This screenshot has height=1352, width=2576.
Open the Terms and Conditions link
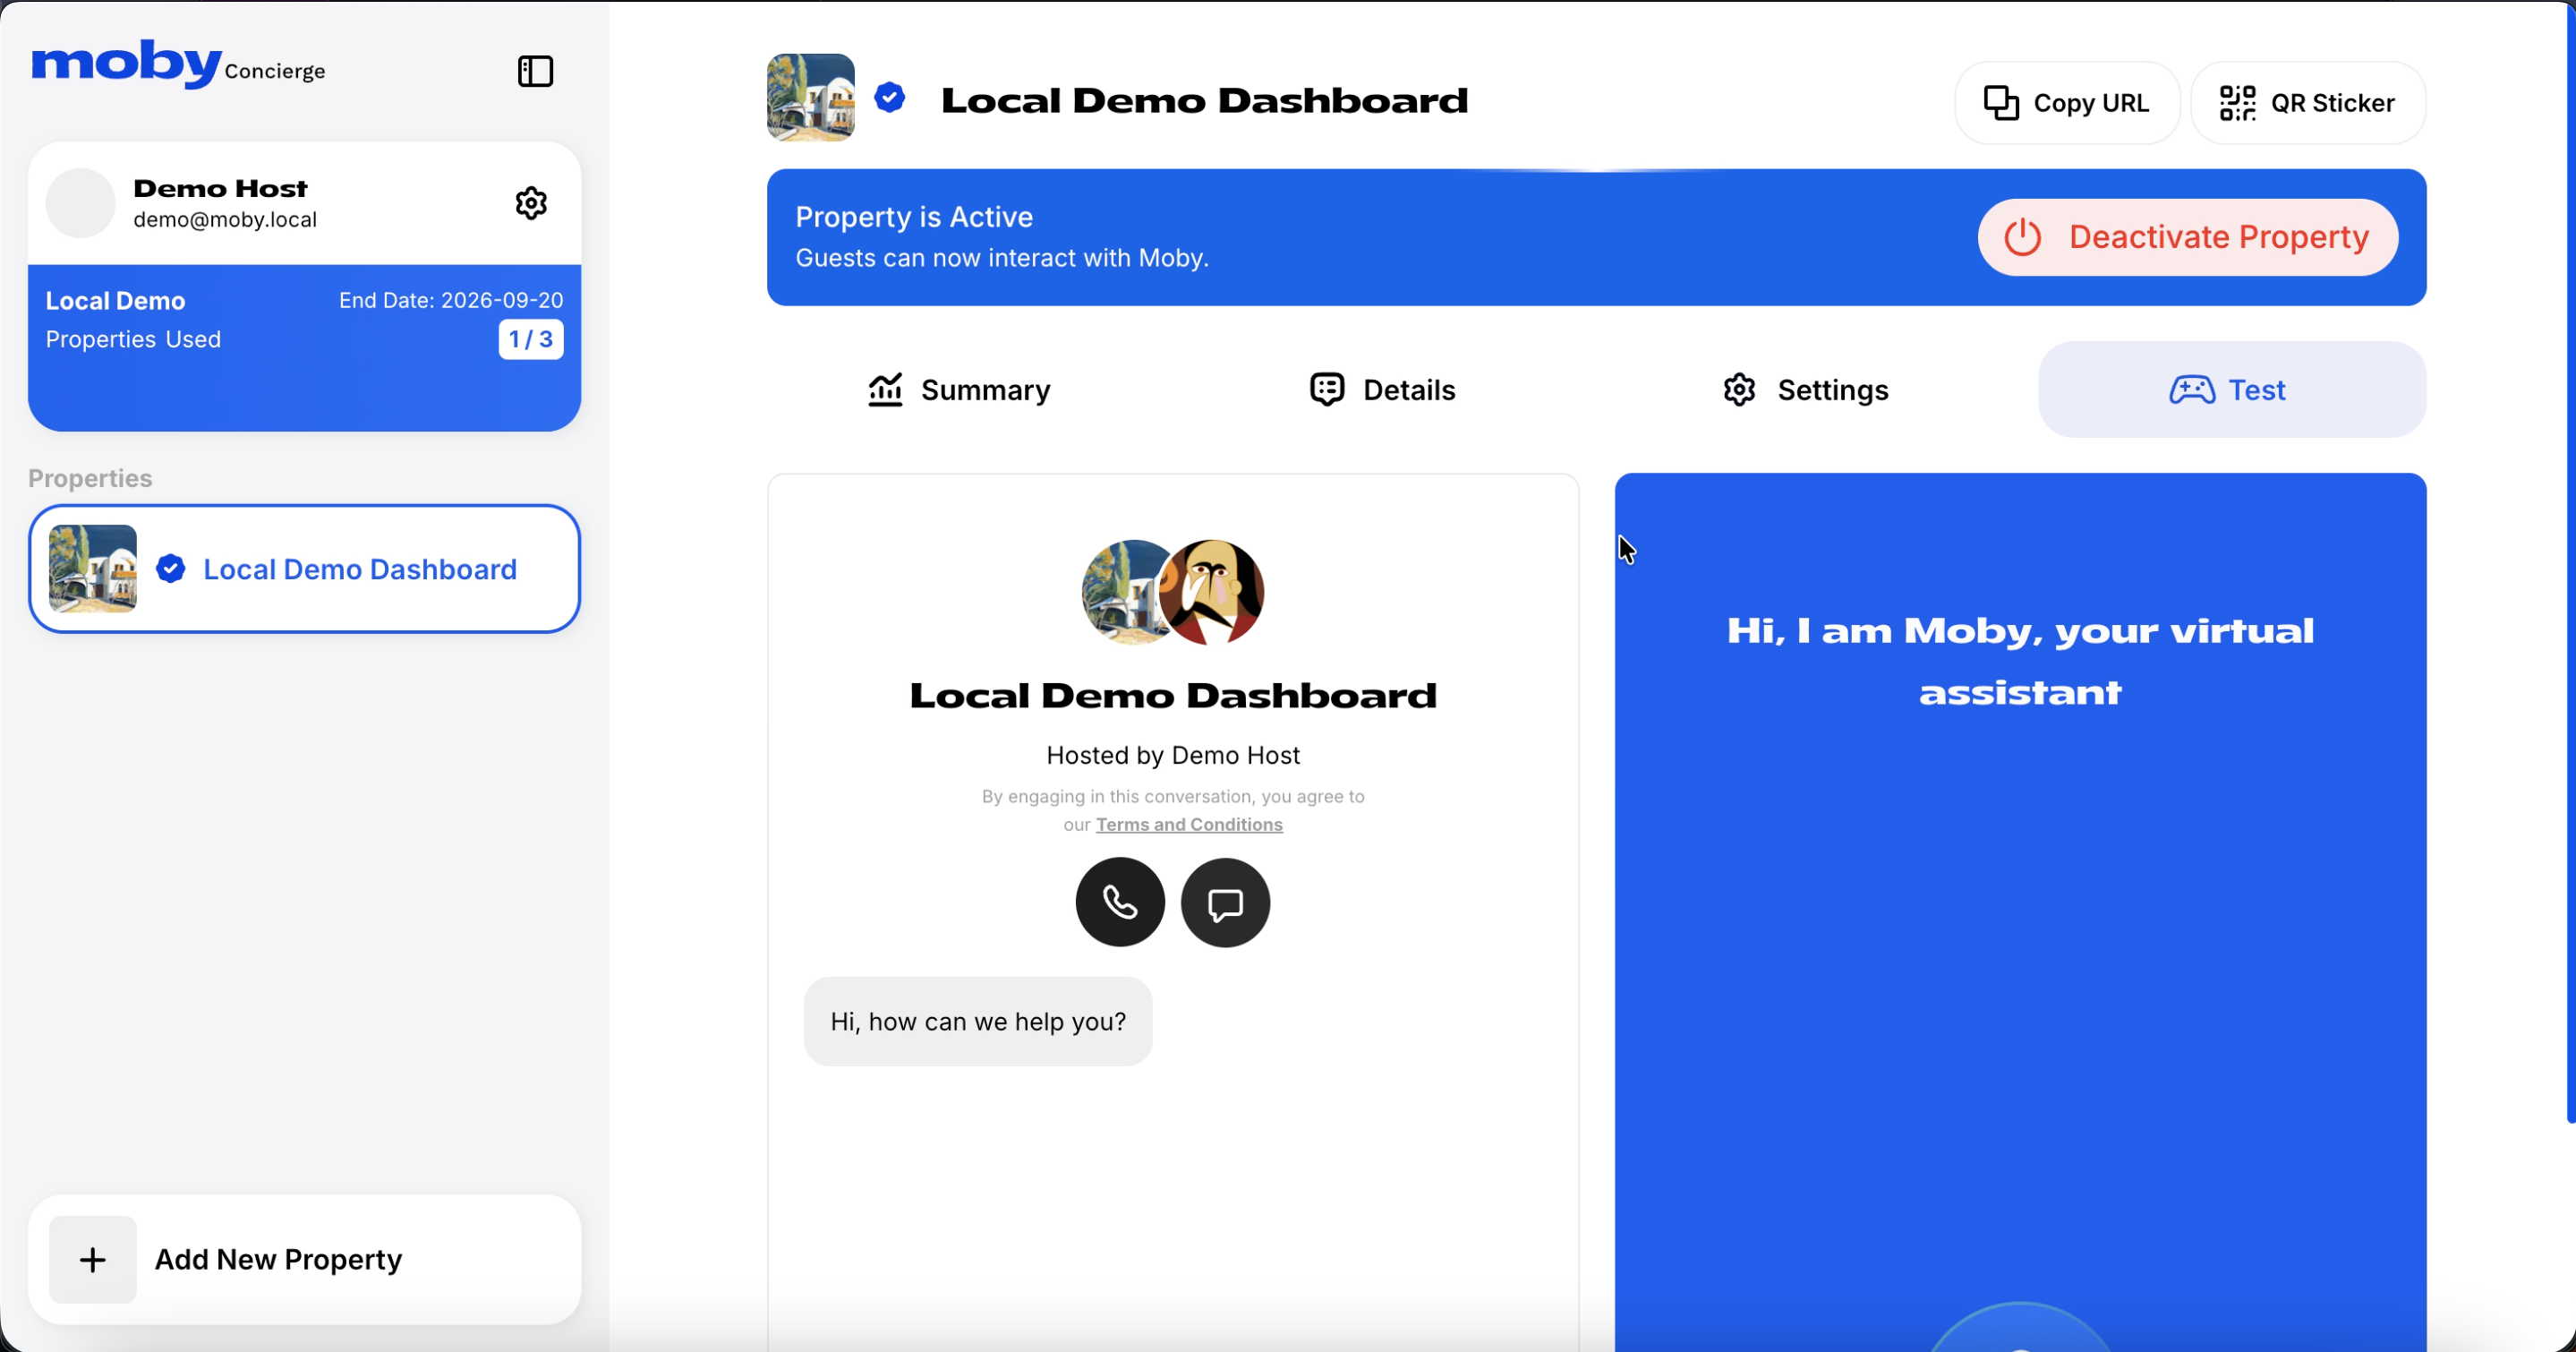(x=1189, y=825)
